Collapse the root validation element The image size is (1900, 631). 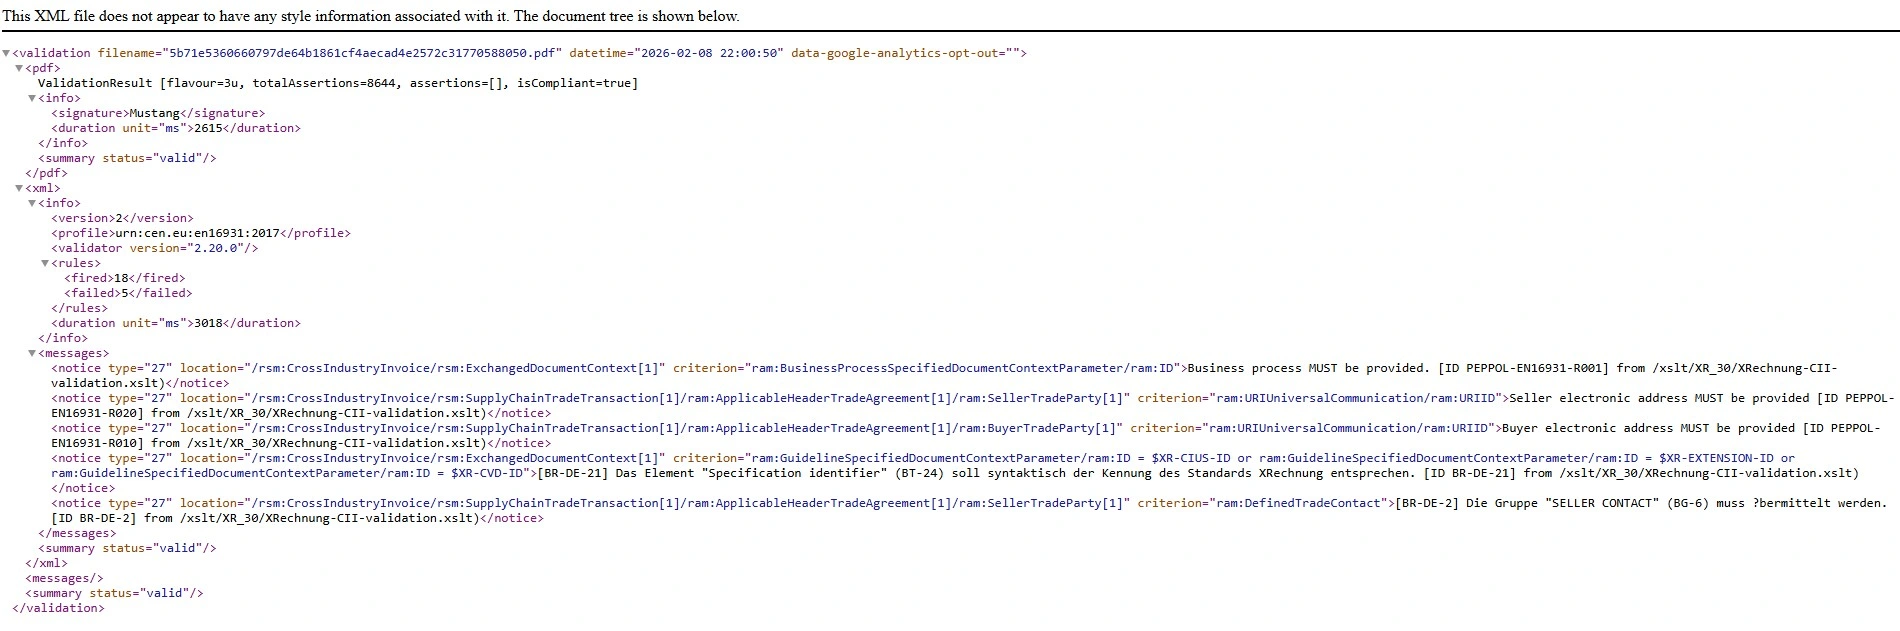pyautogui.click(x=6, y=54)
